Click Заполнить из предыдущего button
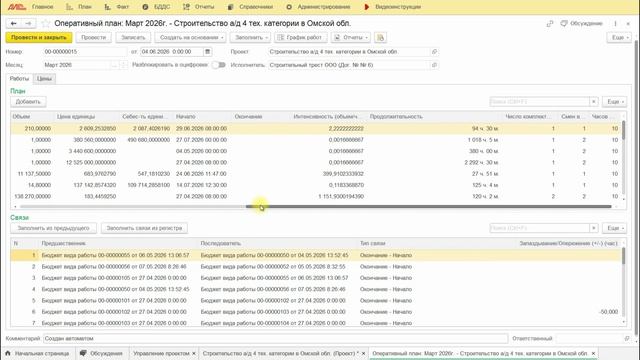This screenshot has width=640, height=360. pos(53,228)
